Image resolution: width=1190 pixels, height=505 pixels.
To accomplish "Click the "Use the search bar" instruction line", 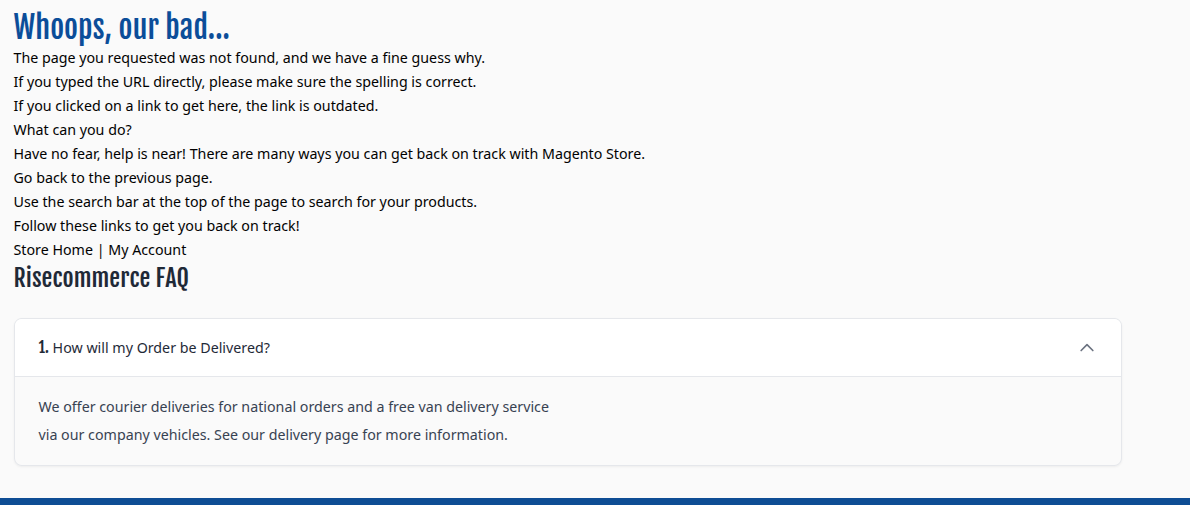I will coord(245,202).
